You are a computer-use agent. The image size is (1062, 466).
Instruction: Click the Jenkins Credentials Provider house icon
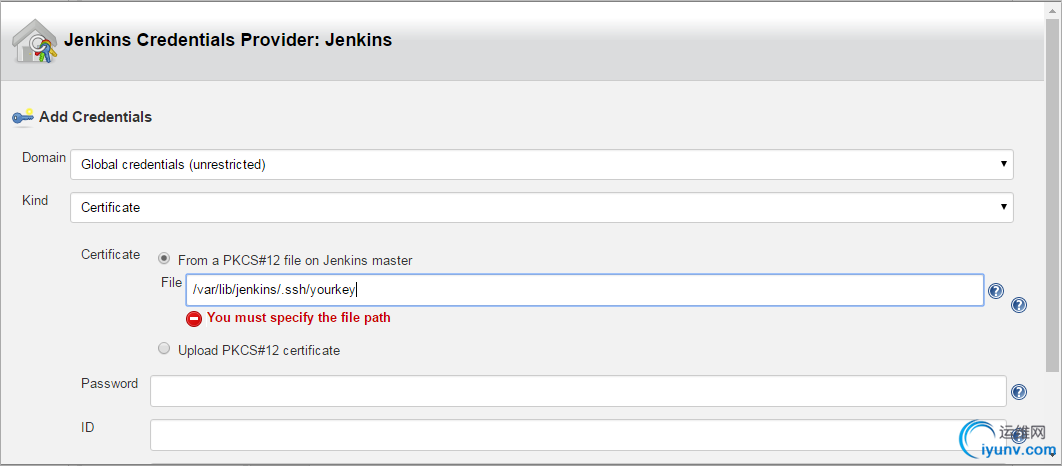click(35, 41)
